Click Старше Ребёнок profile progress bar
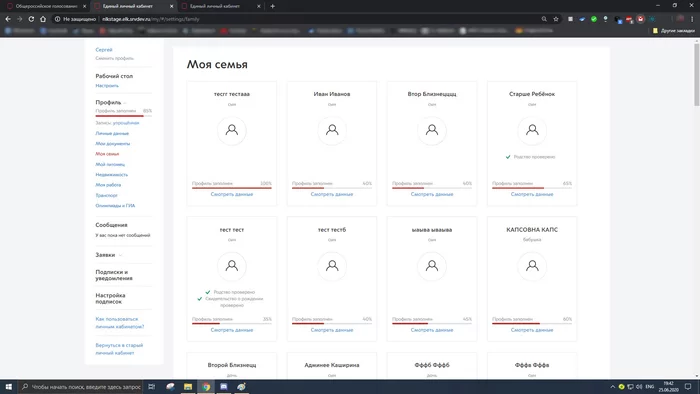700x394 pixels. click(532, 188)
